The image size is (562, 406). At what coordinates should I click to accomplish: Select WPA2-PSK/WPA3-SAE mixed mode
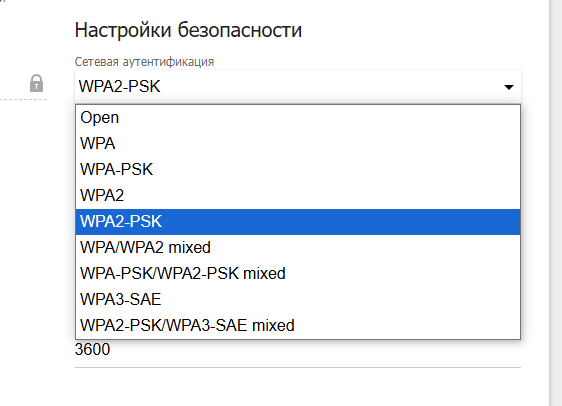point(298,326)
